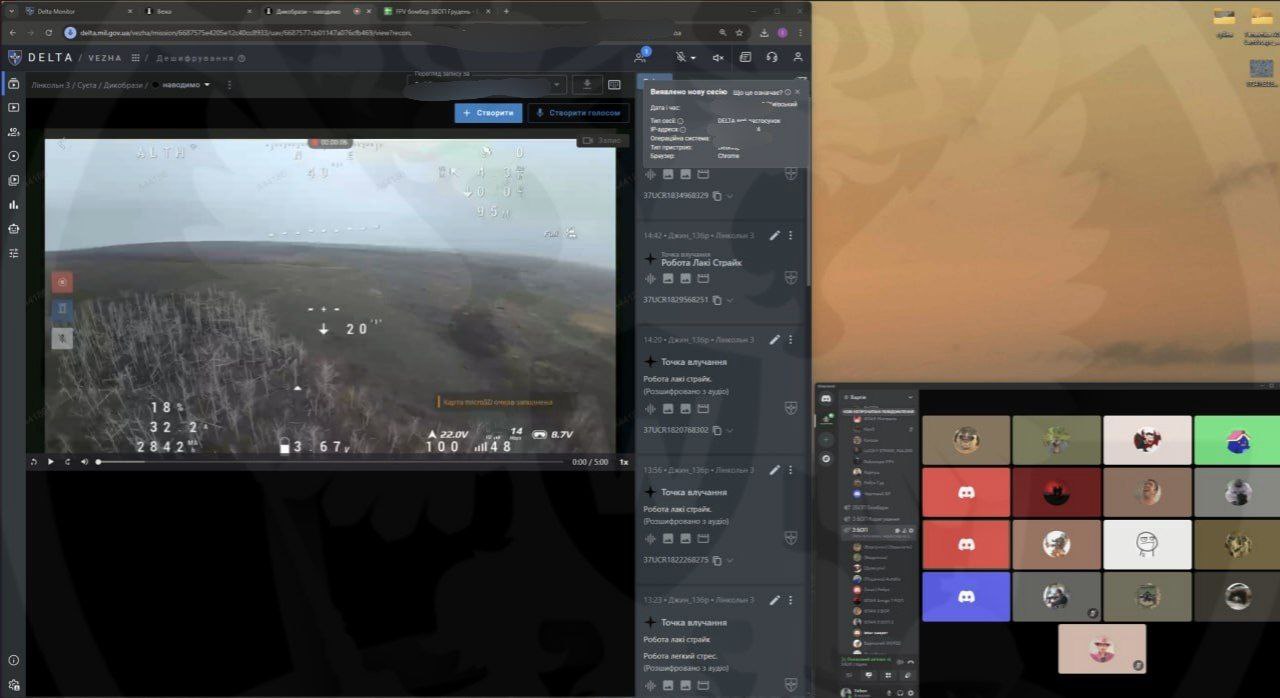Toggle the microphone mute in header
Image resolution: width=1280 pixels, height=698 pixels.
[x=680, y=58]
